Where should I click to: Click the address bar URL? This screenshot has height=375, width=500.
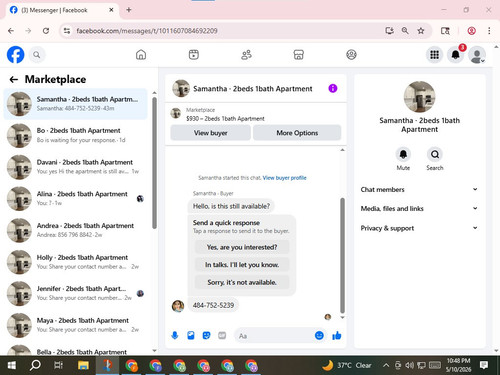147,31
